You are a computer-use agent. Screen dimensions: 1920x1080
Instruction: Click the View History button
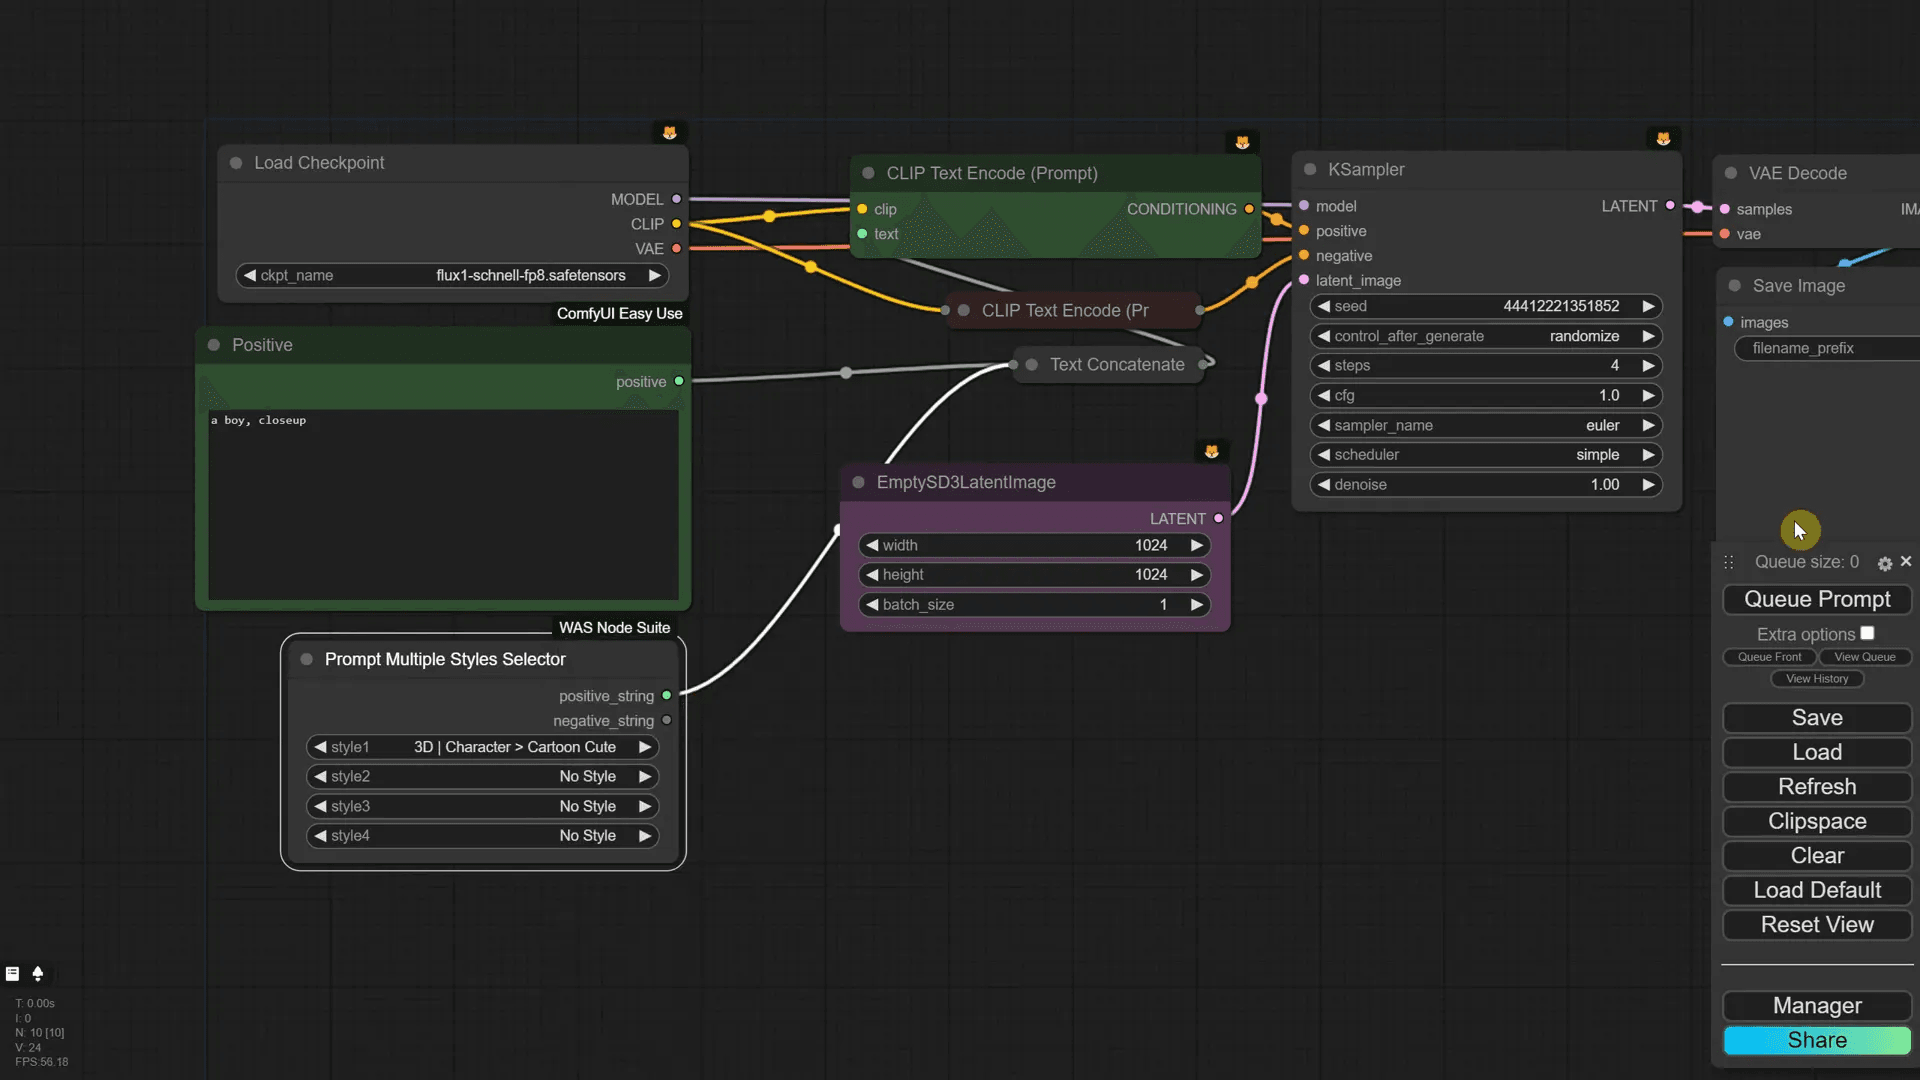1817,679
